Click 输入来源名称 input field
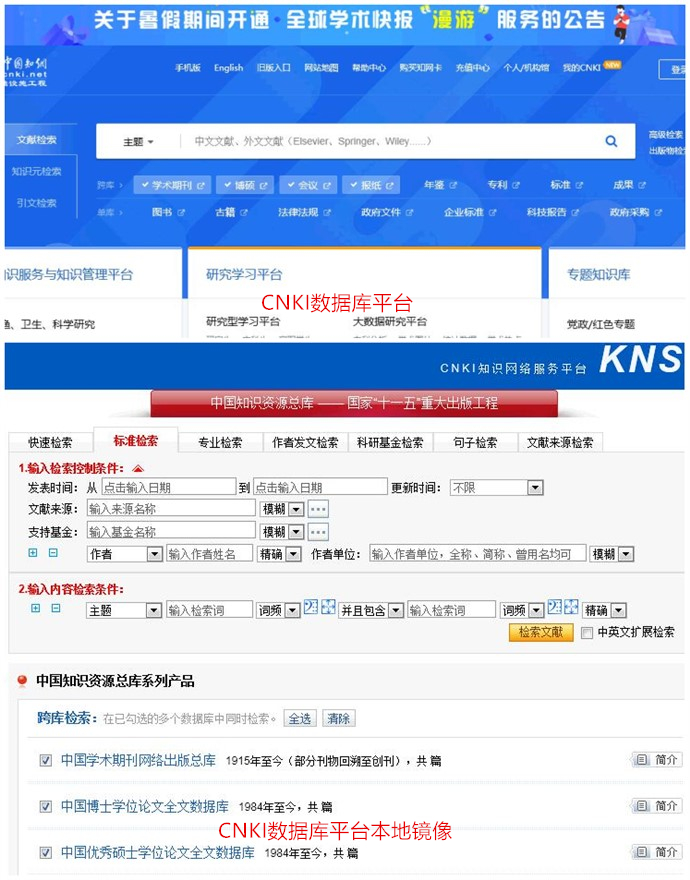This screenshot has height=880, width=690. pyautogui.click(x=171, y=508)
